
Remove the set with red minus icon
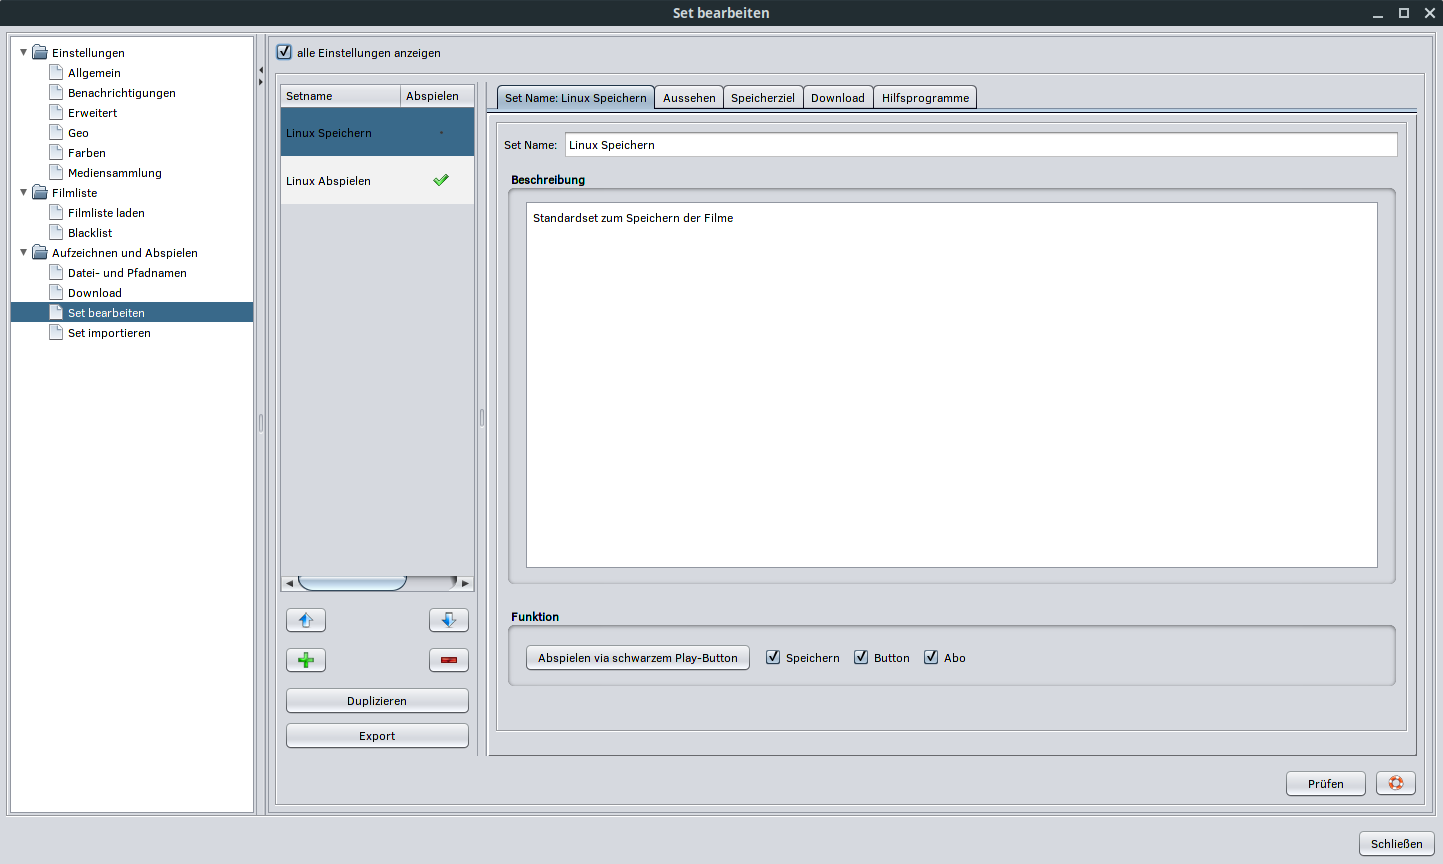[x=448, y=660]
